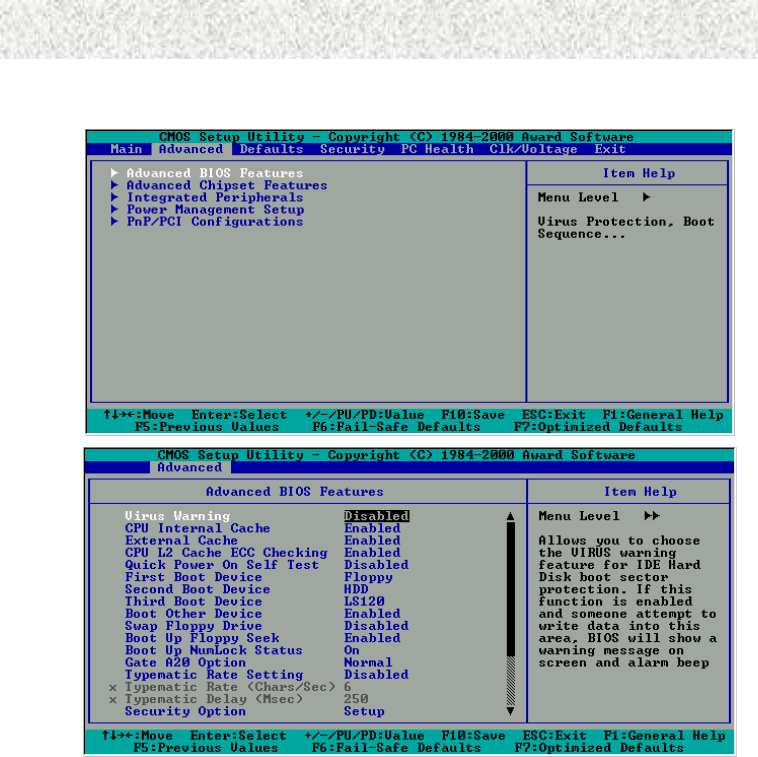The image size is (758, 757).
Task: Click F5:Previous Values in lower footer
Action: tap(206, 748)
